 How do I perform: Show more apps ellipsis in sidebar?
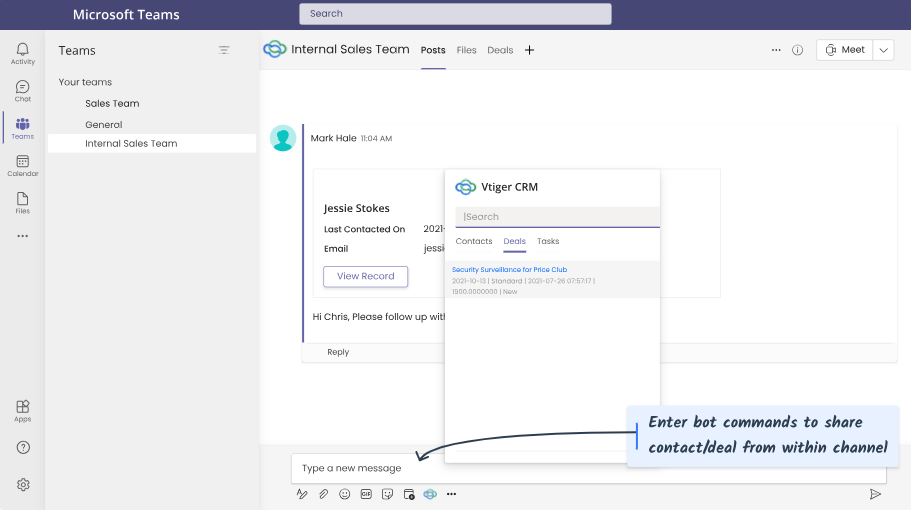click(23, 236)
